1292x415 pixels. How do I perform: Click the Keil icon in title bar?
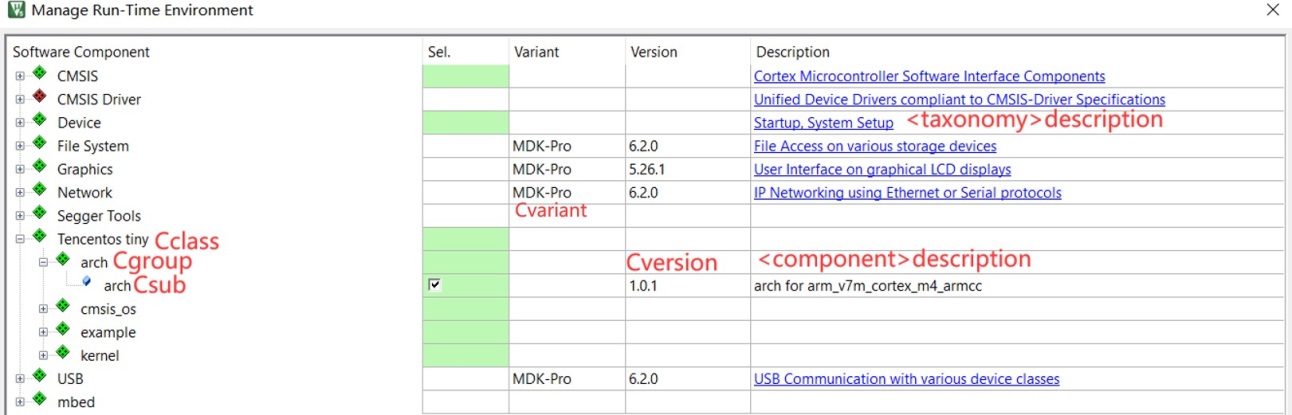coord(15,11)
